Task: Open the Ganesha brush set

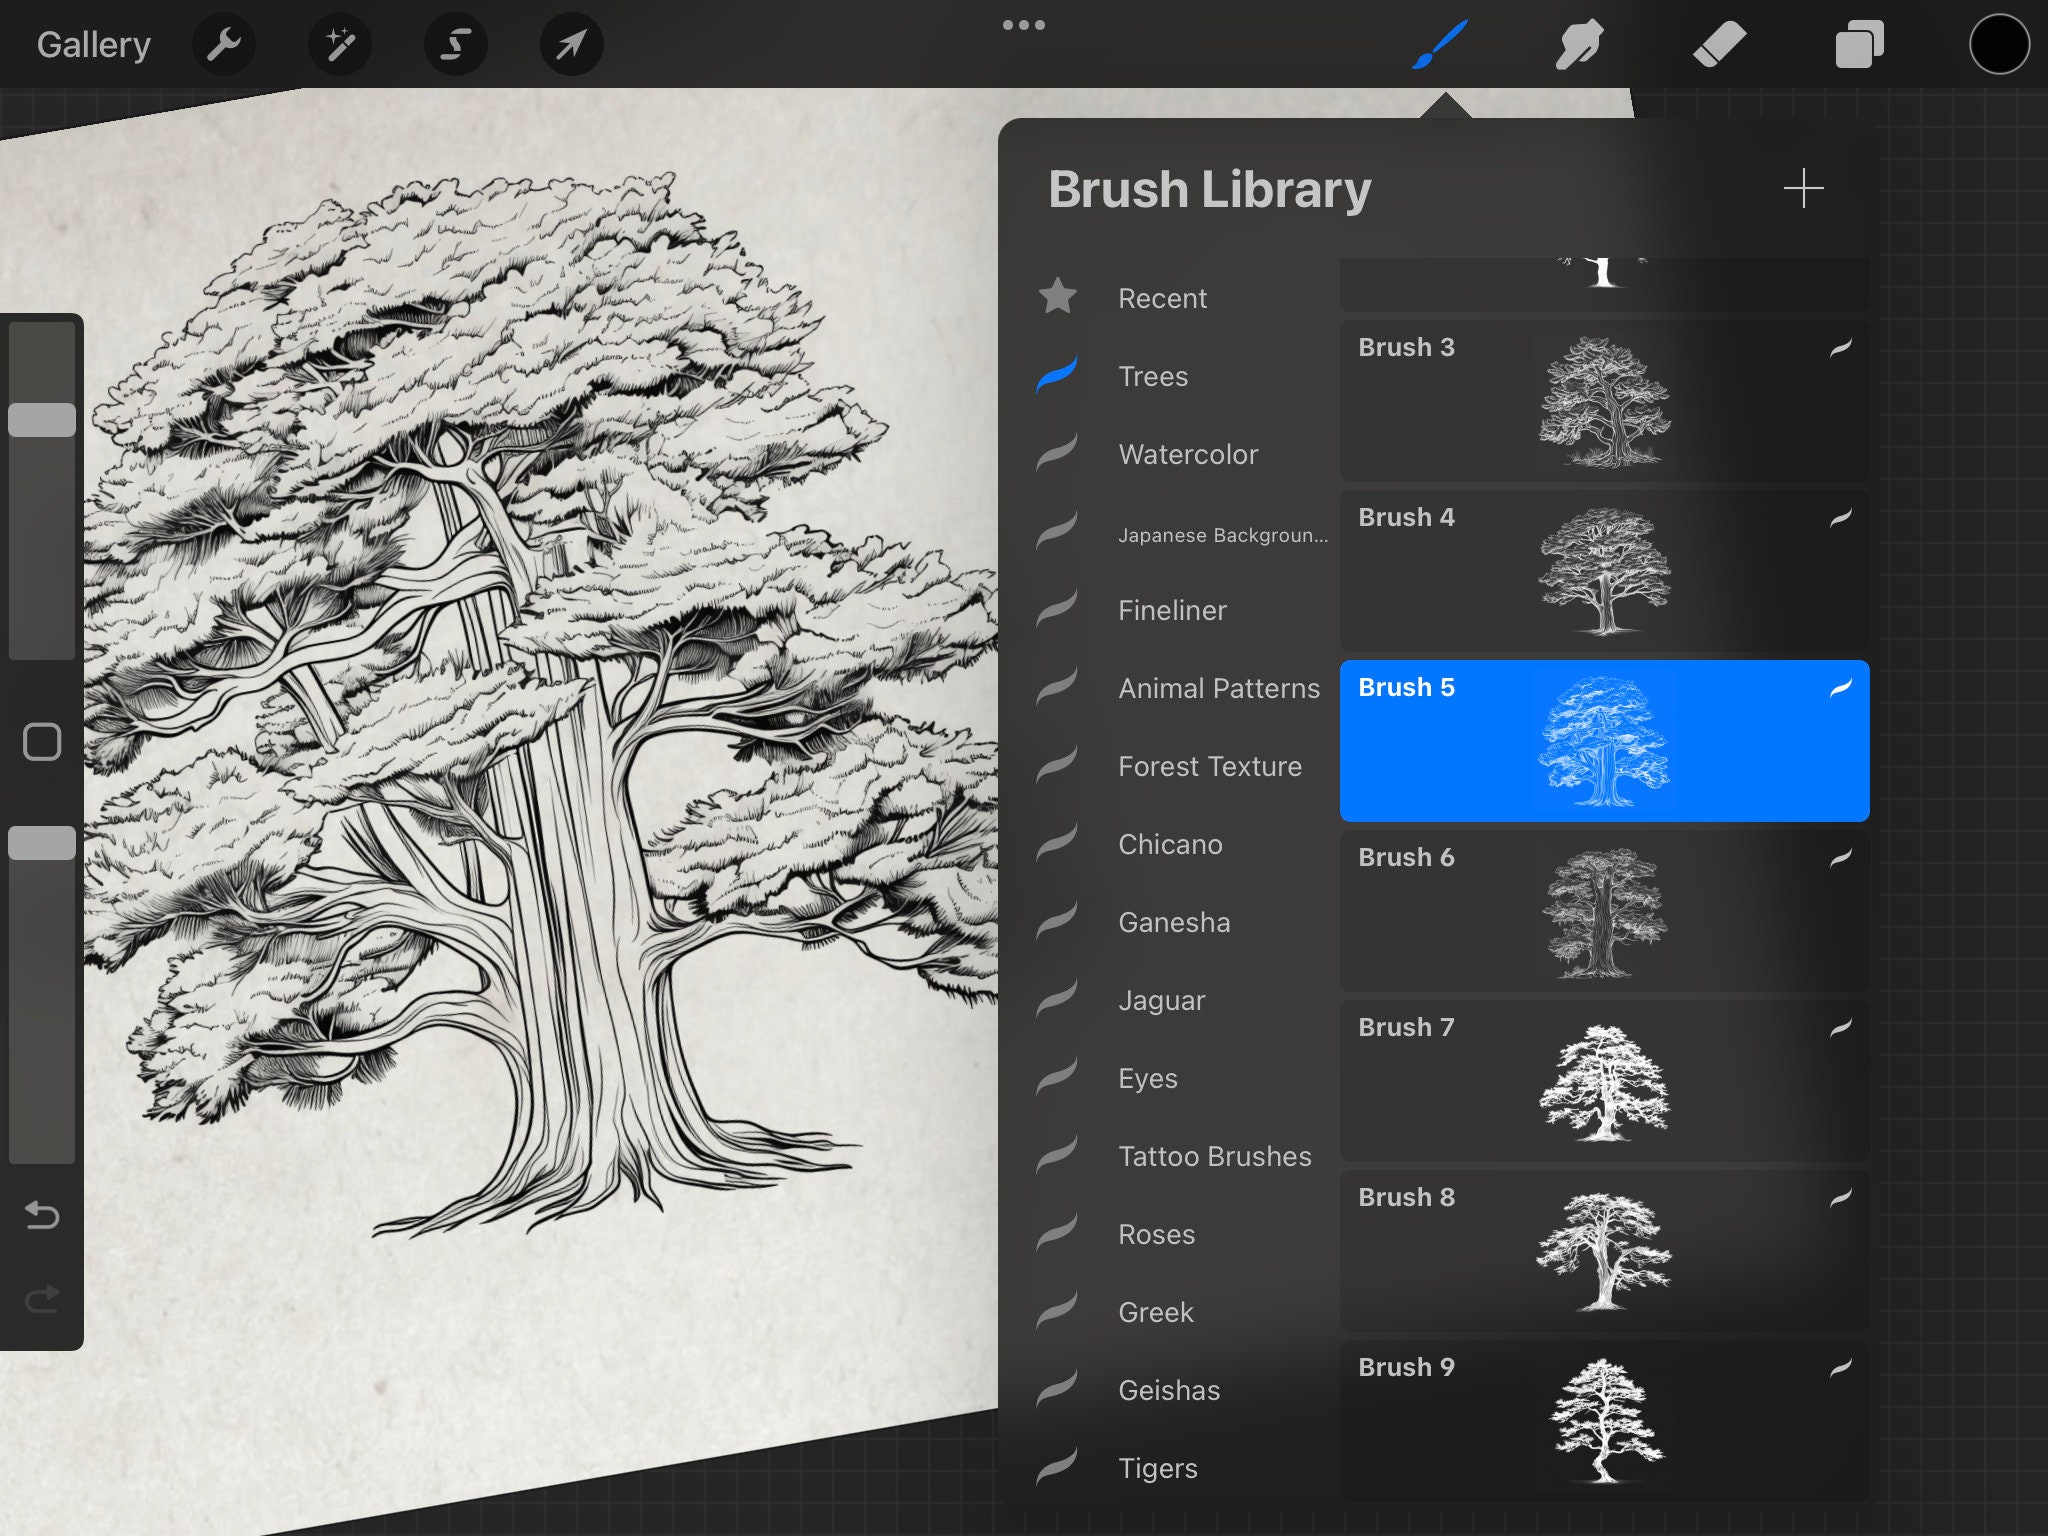Action: point(1183,922)
